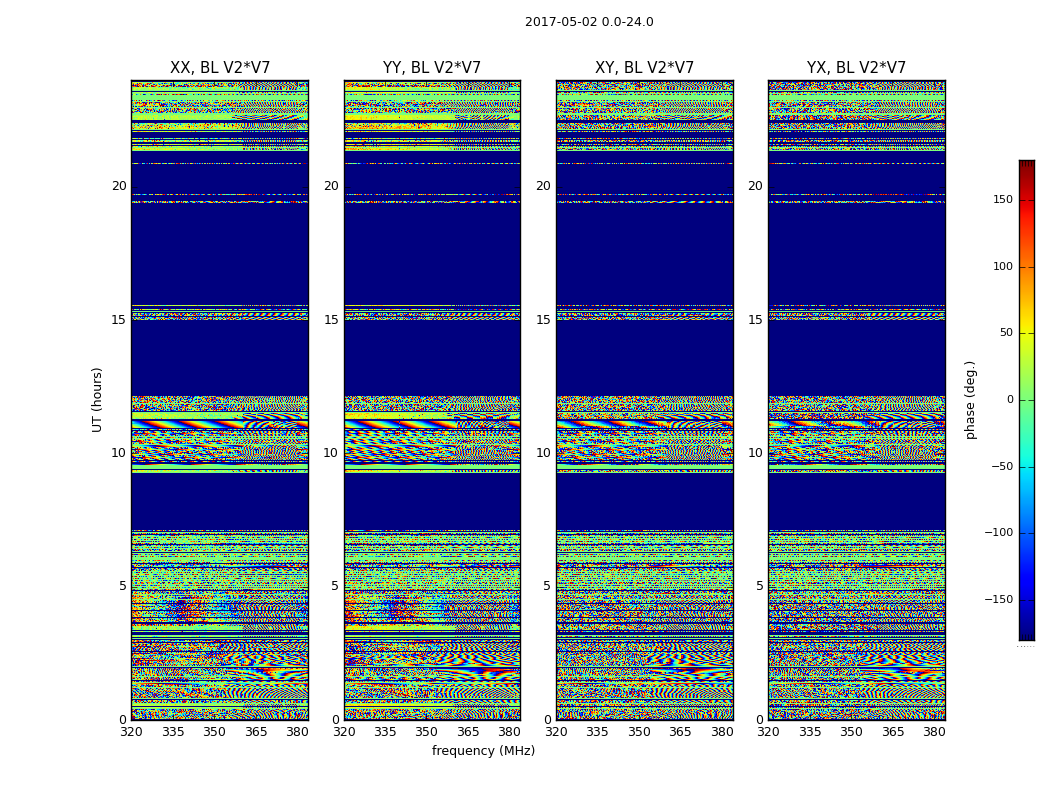Select the "XX, BL V2*V7" panel title
The width and height of the screenshot is (1050, 800).
point(220,68)
